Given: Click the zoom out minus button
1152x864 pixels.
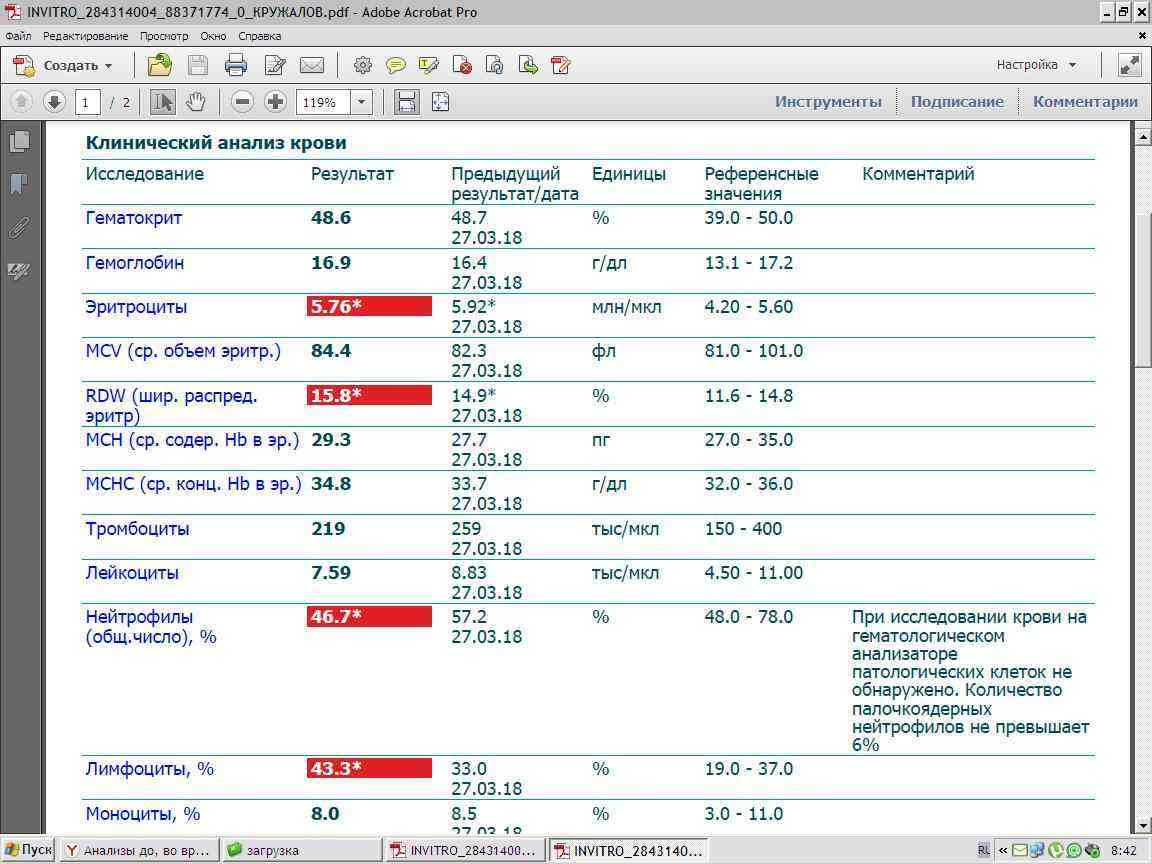Looking at the screenshot, I should pos(242,102).
